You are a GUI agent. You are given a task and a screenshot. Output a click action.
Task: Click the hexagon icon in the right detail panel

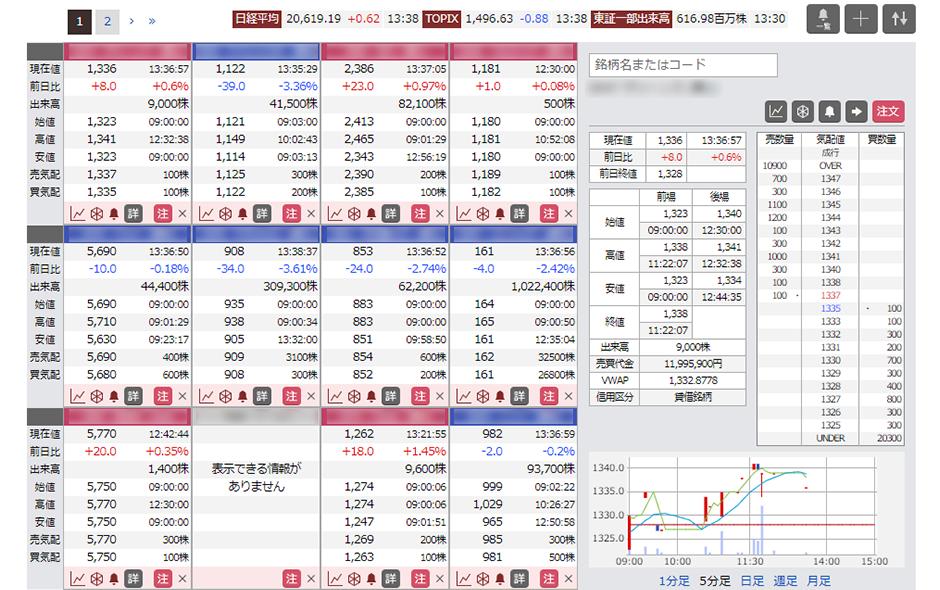[x=802, y=111]
